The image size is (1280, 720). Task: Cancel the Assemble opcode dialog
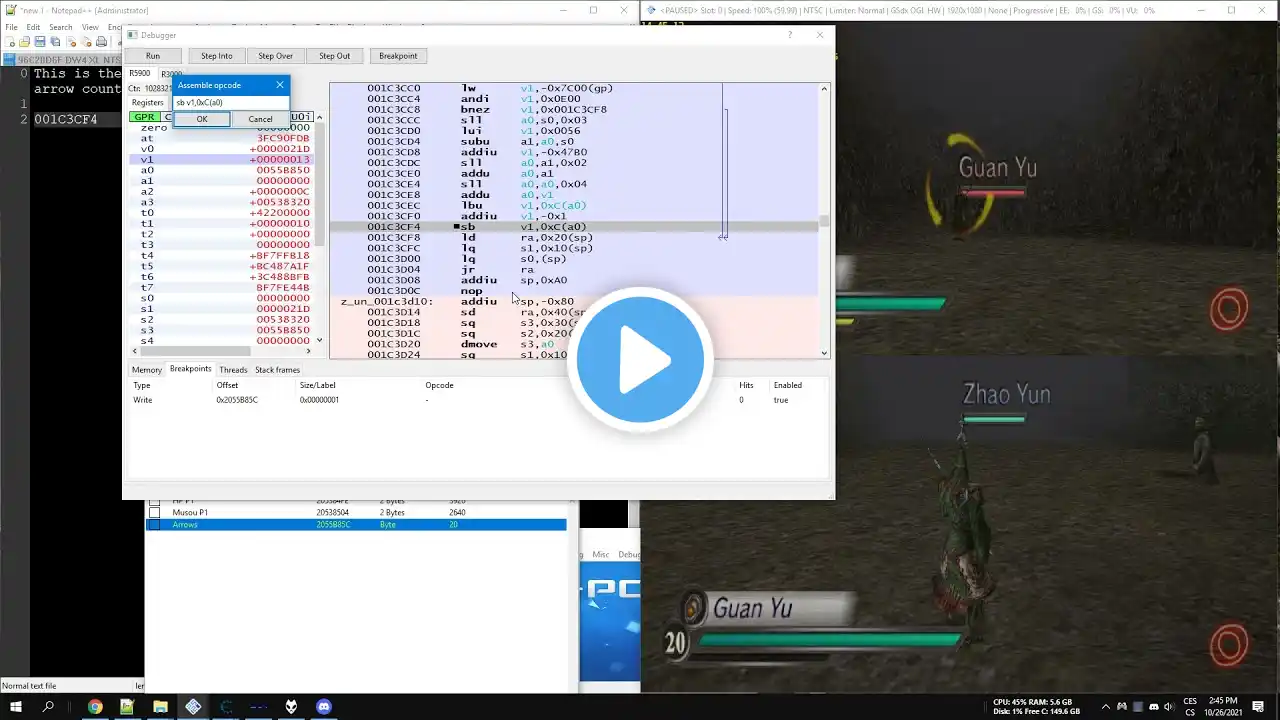[x=260, y=119]
